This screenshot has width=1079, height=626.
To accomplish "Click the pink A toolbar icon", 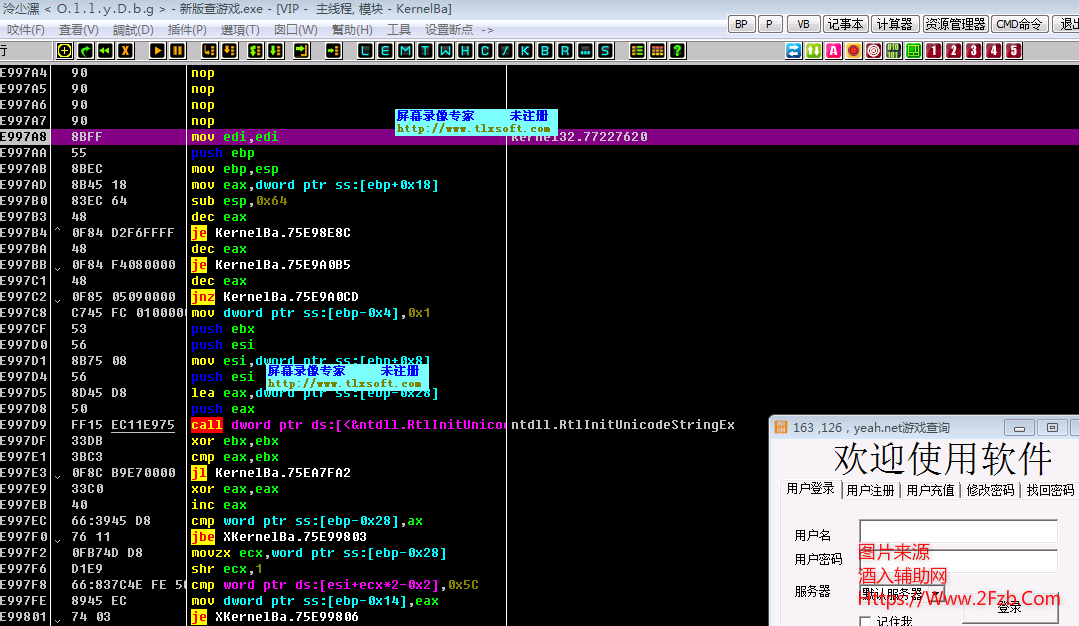I will click(x=833, y=50).
